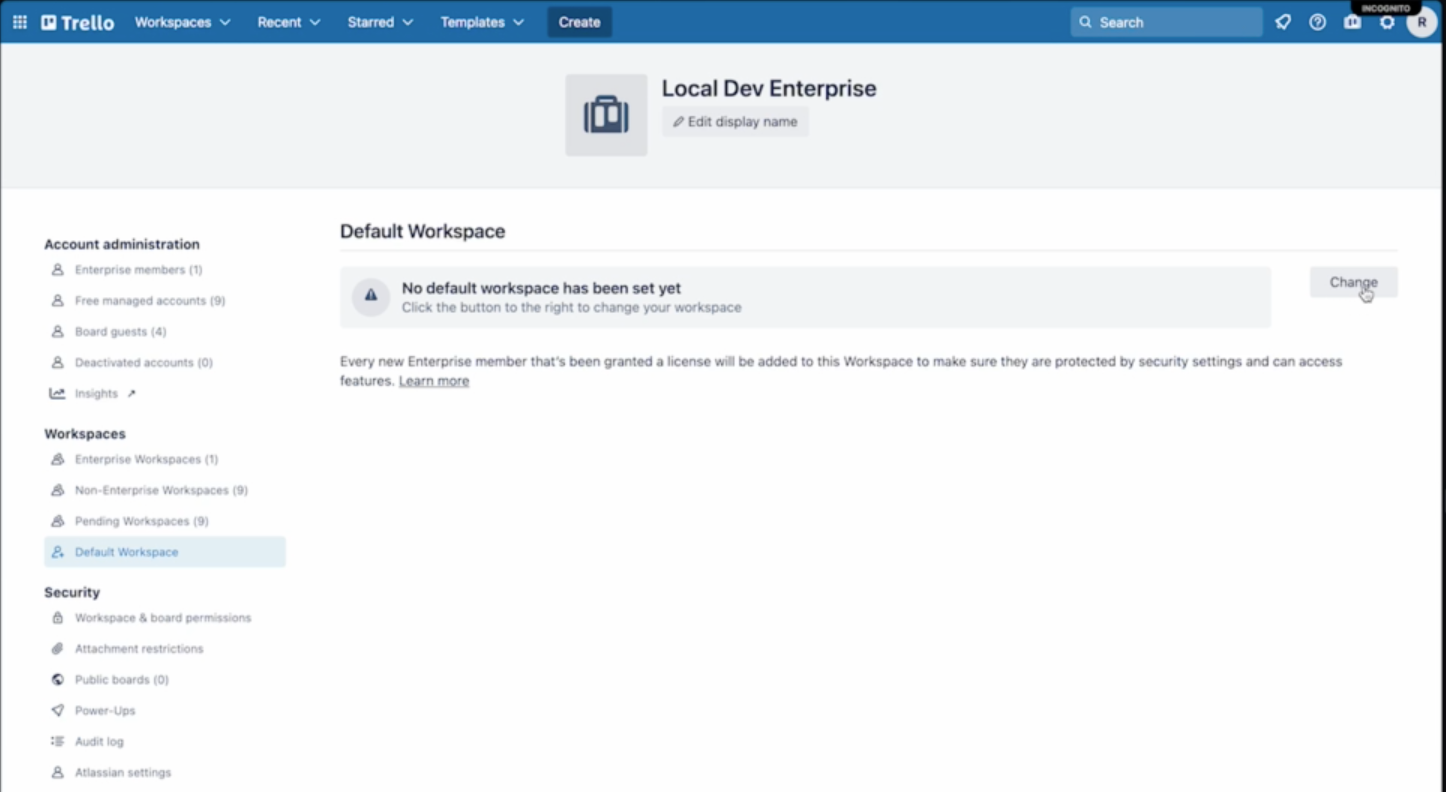This screenshot has height=792, width=1446.
Task: Click the person icon for Atlassian settings
Action: point(58,773)
